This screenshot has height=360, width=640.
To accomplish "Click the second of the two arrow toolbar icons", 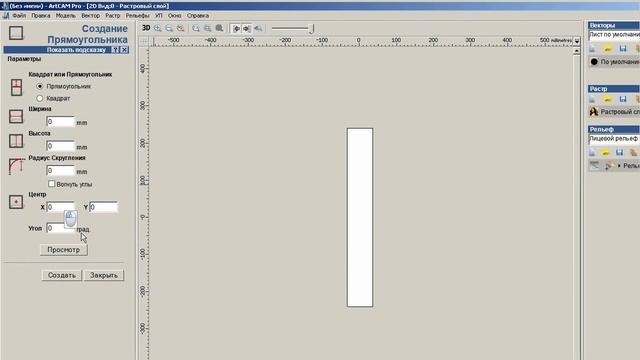I will click(x=247, y=29).
